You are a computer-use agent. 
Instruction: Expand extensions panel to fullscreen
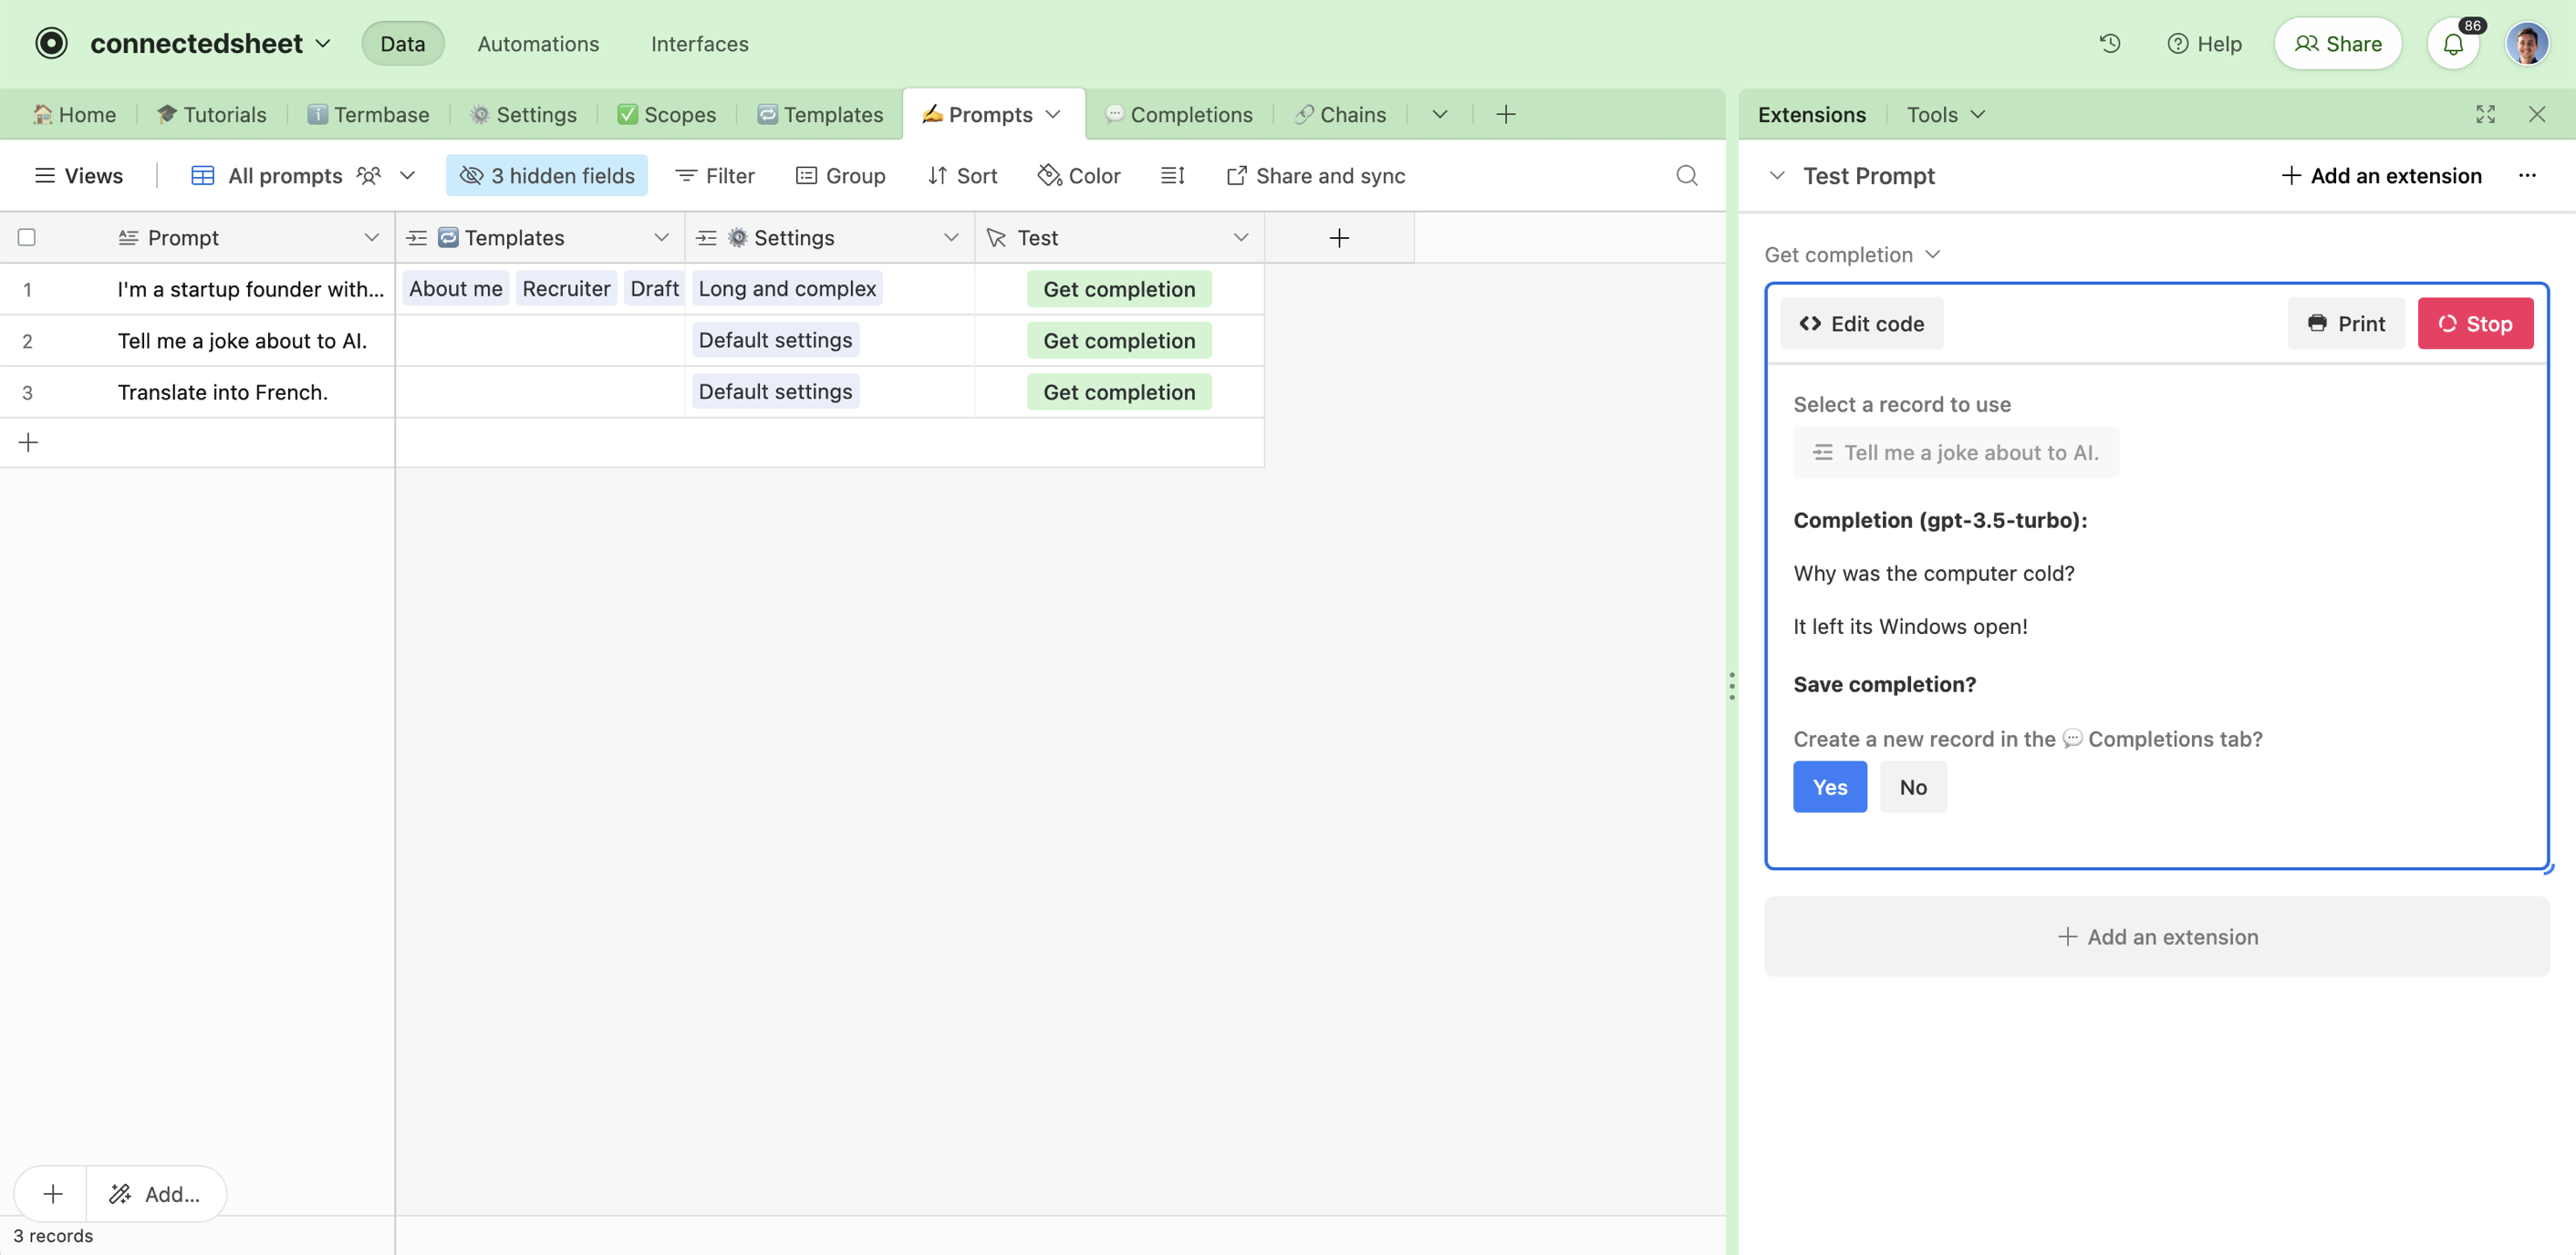(x=2485, y=114)
